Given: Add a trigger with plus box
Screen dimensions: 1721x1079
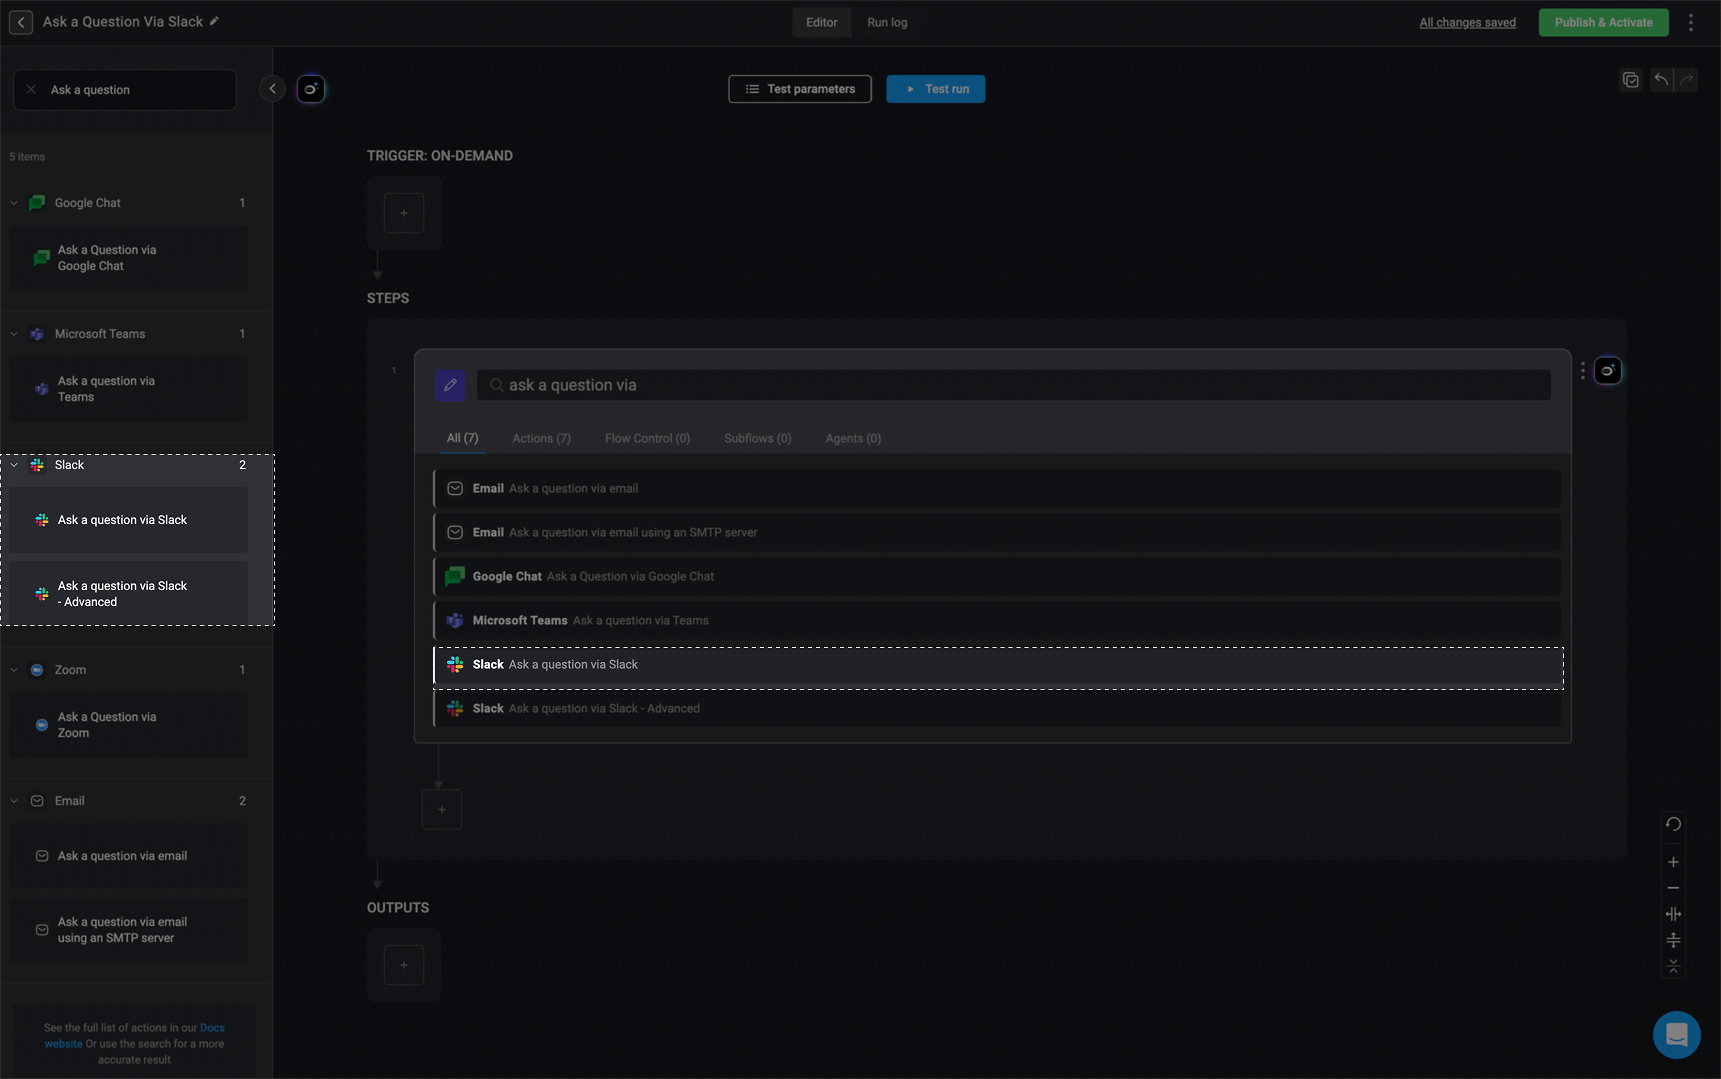Looking at the screenshot, I should coord(404,213).
